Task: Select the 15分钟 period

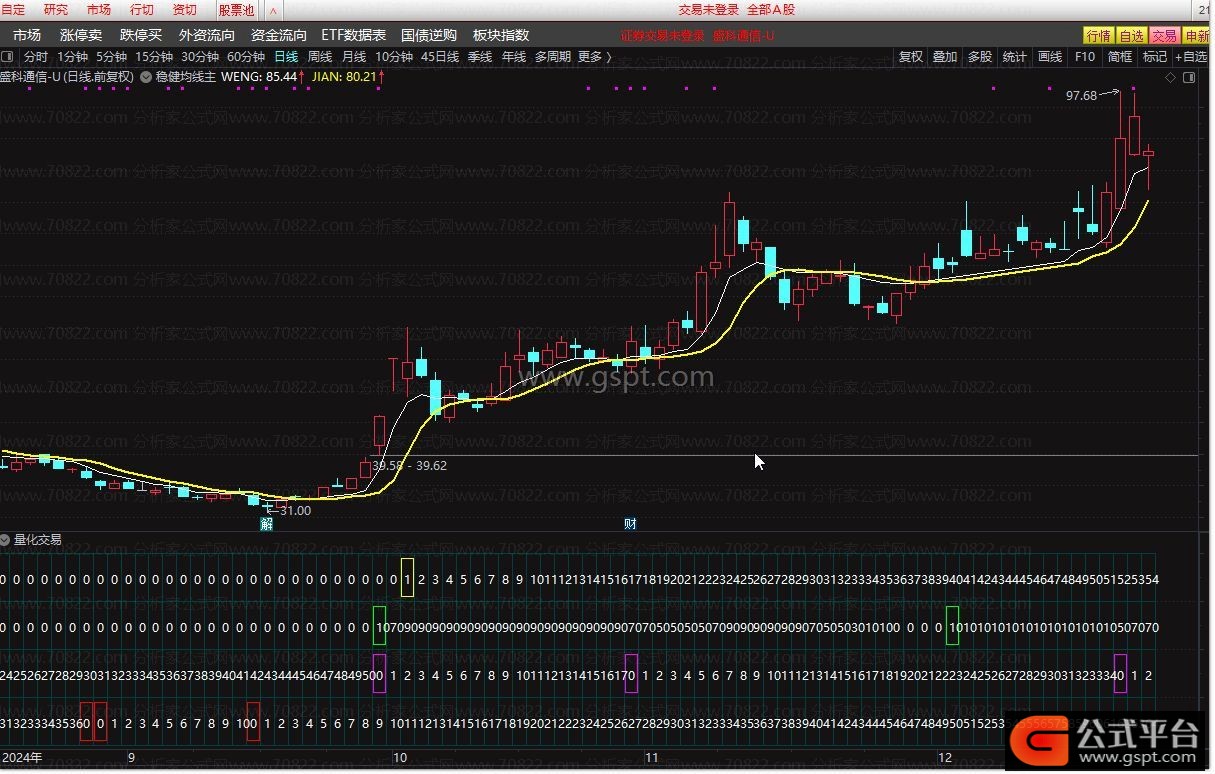Action: tap(154, 57)
